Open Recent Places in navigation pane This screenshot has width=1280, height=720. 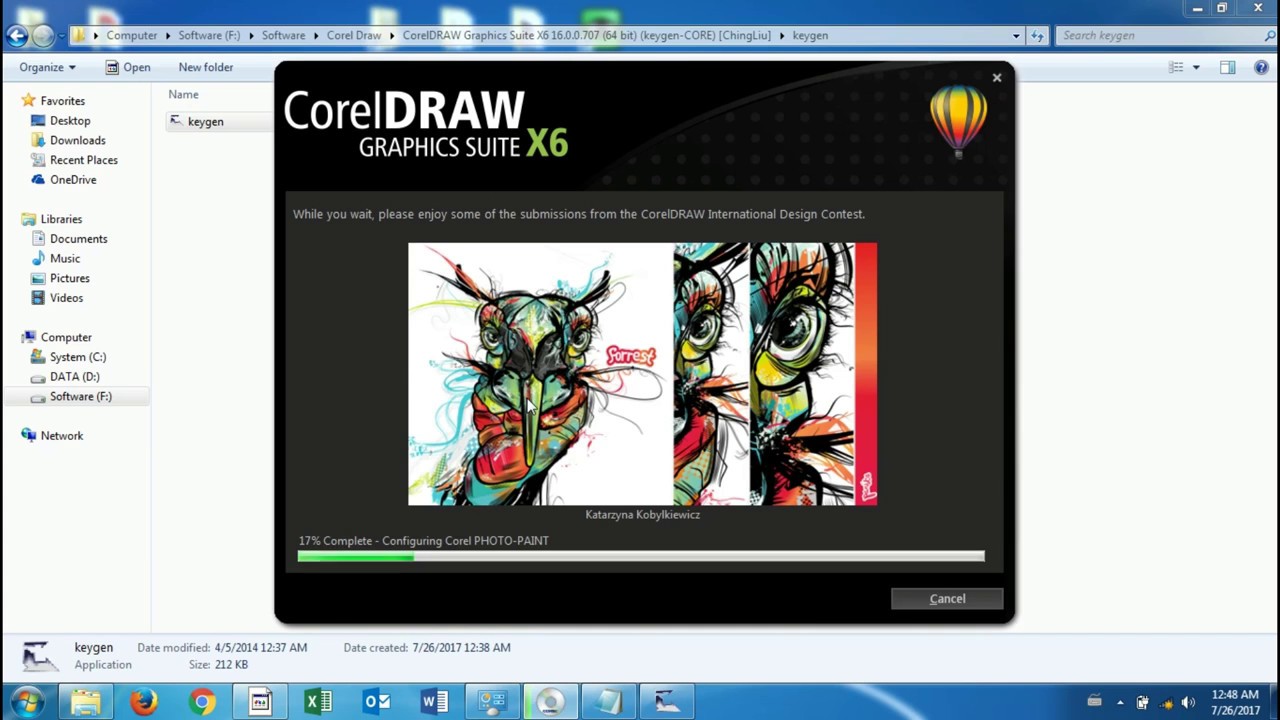coord(83,160)
